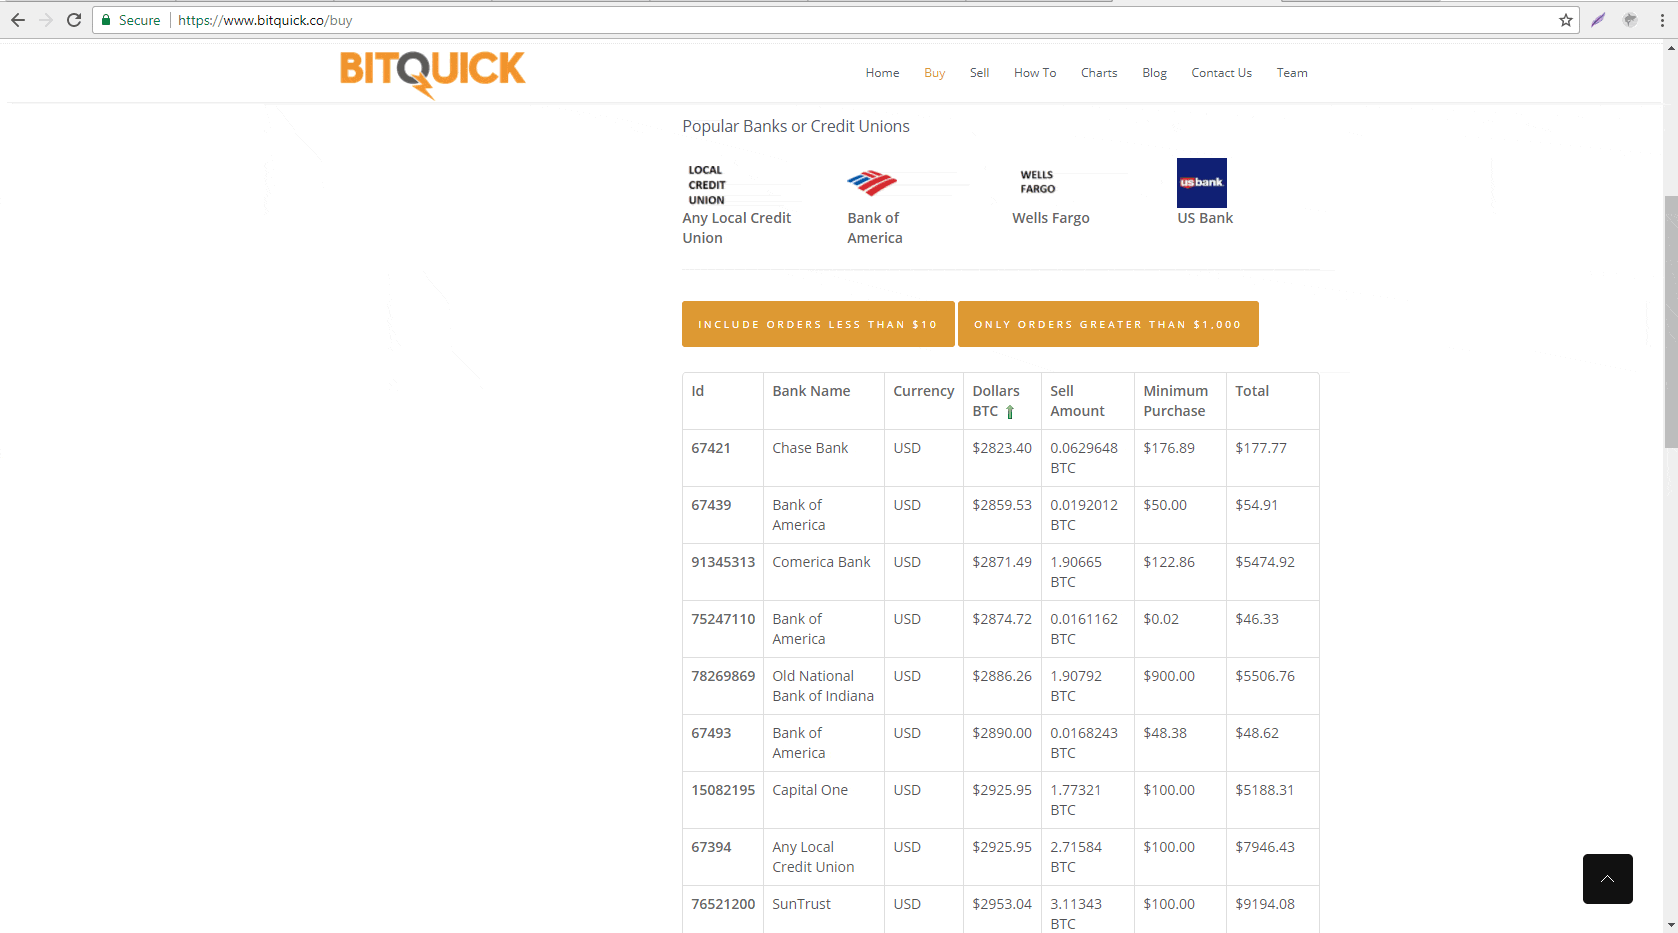Select the Capital One order
1678x933 pixels.
point(1000,800)
